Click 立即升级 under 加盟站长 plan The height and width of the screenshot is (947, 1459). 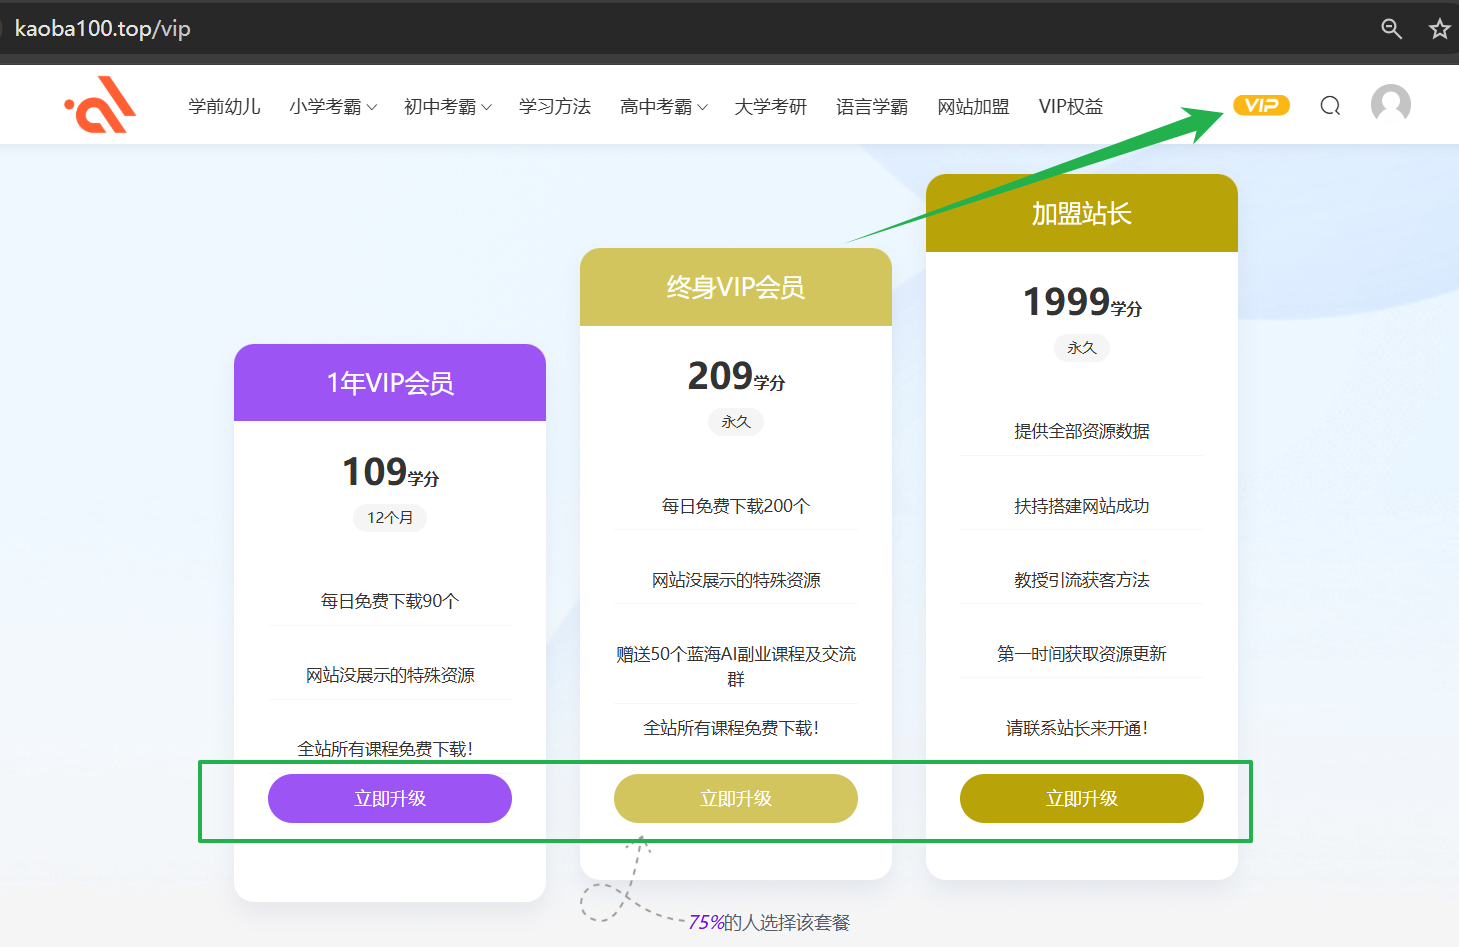click(x=1081, y=798)
